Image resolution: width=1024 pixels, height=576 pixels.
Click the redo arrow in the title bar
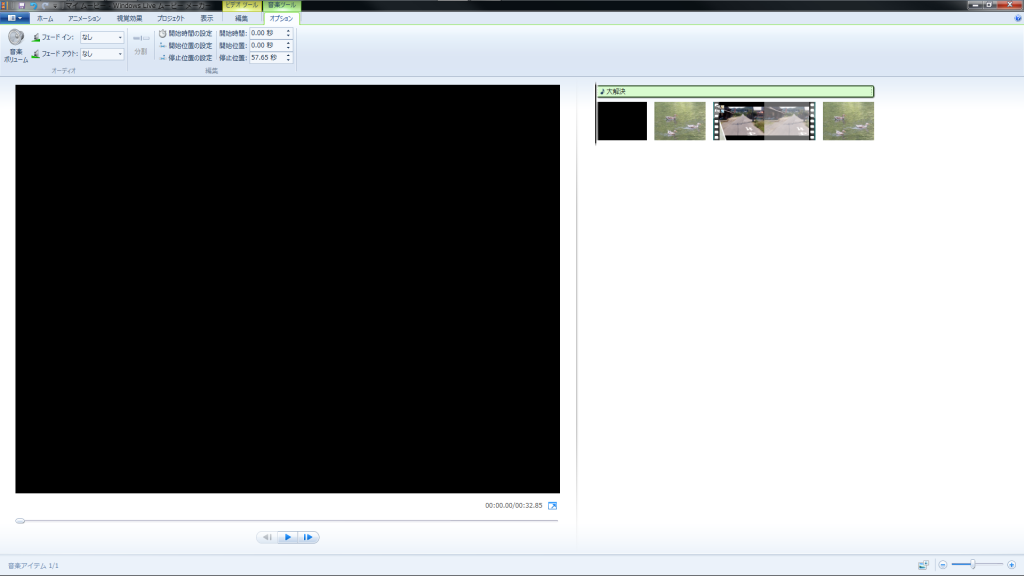(x=45, y=5)
